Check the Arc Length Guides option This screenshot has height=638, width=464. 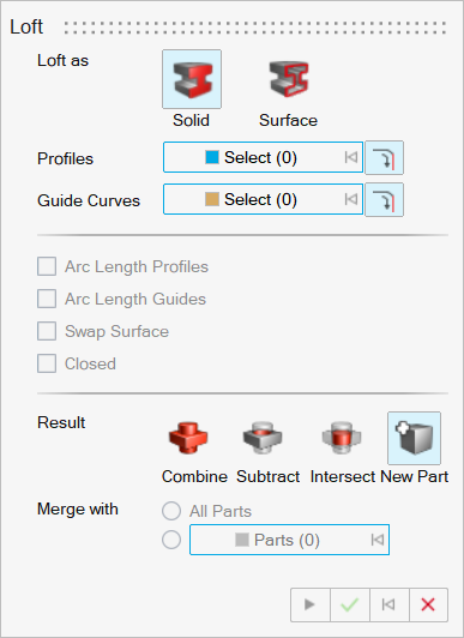47,299
